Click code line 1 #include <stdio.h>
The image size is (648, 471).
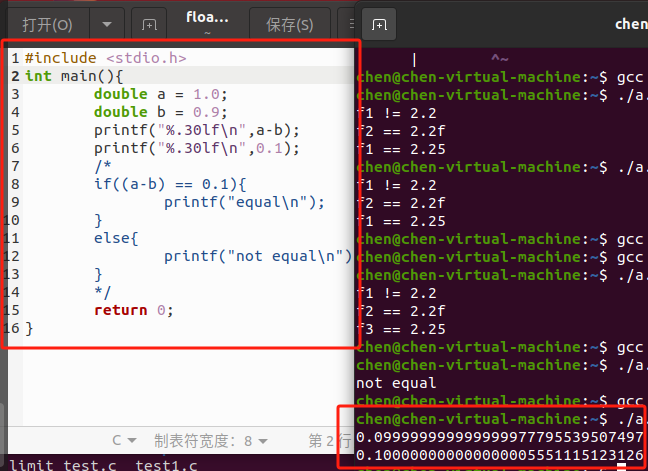[x=105, y=58]
